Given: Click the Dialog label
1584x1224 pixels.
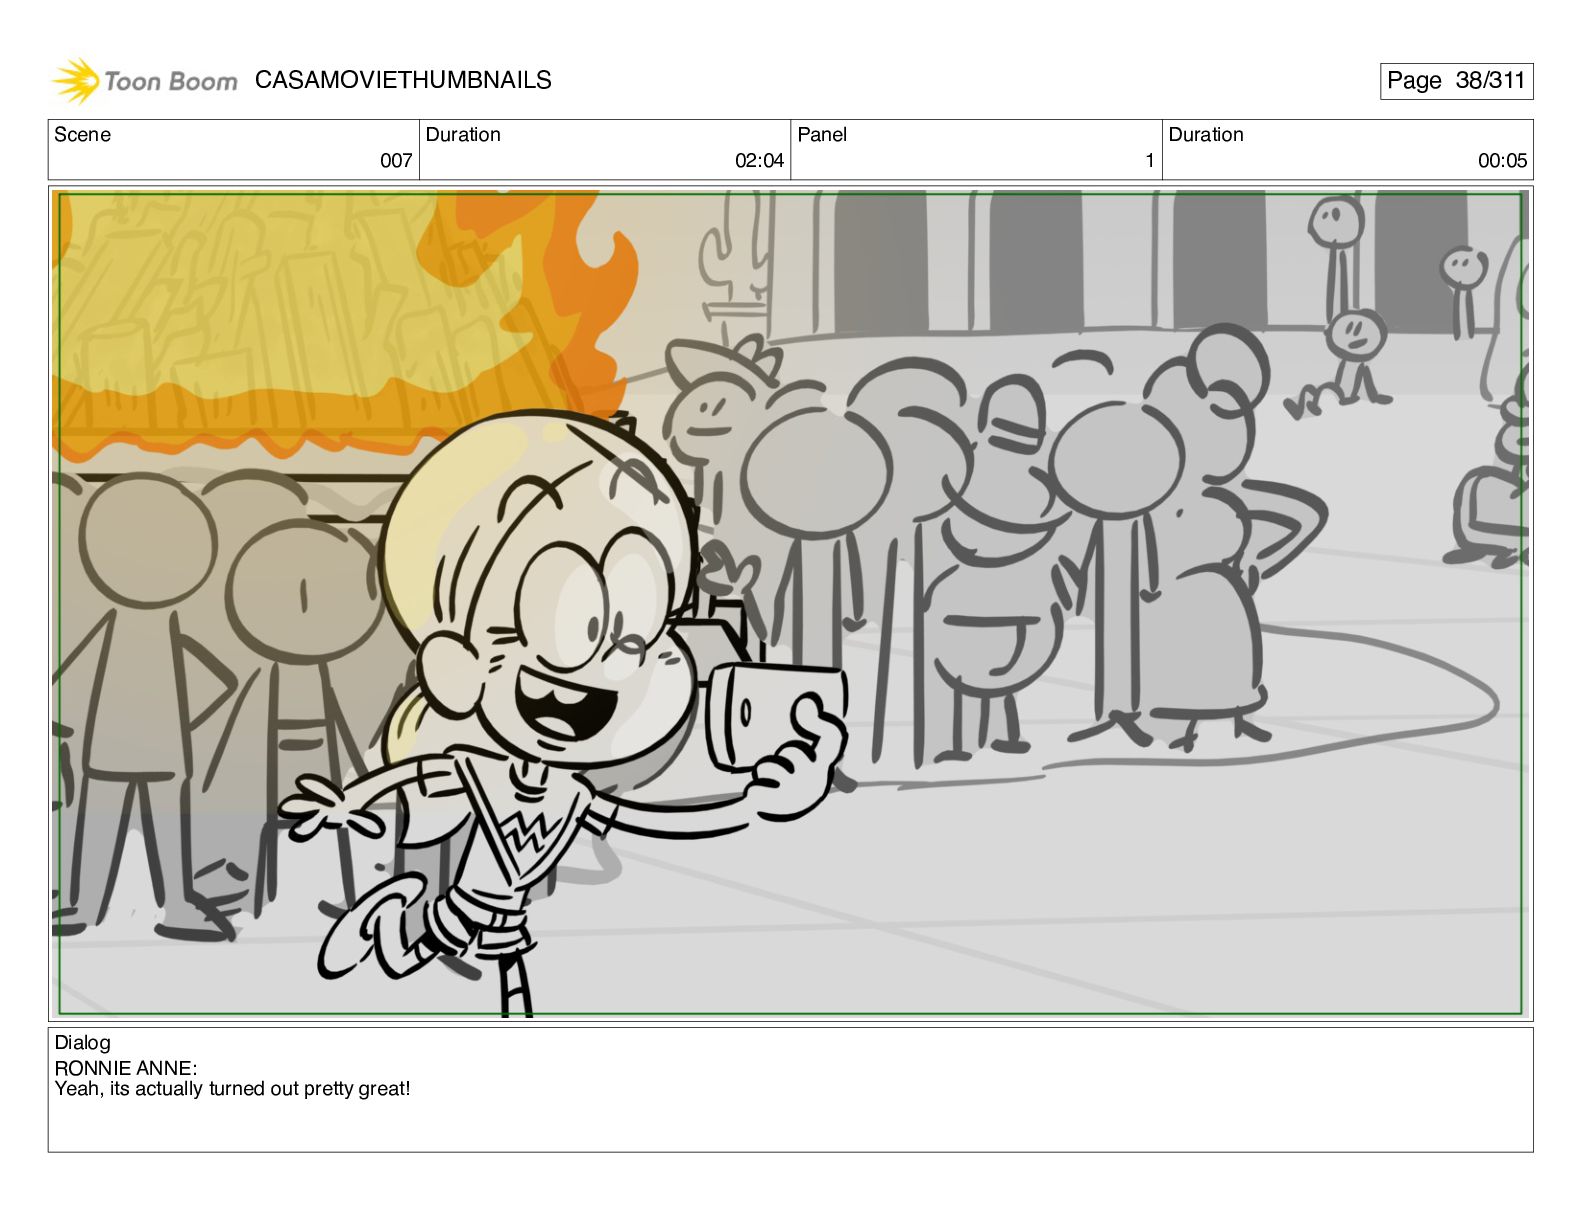Looking at the screenshot, I should pos(82,1042).
